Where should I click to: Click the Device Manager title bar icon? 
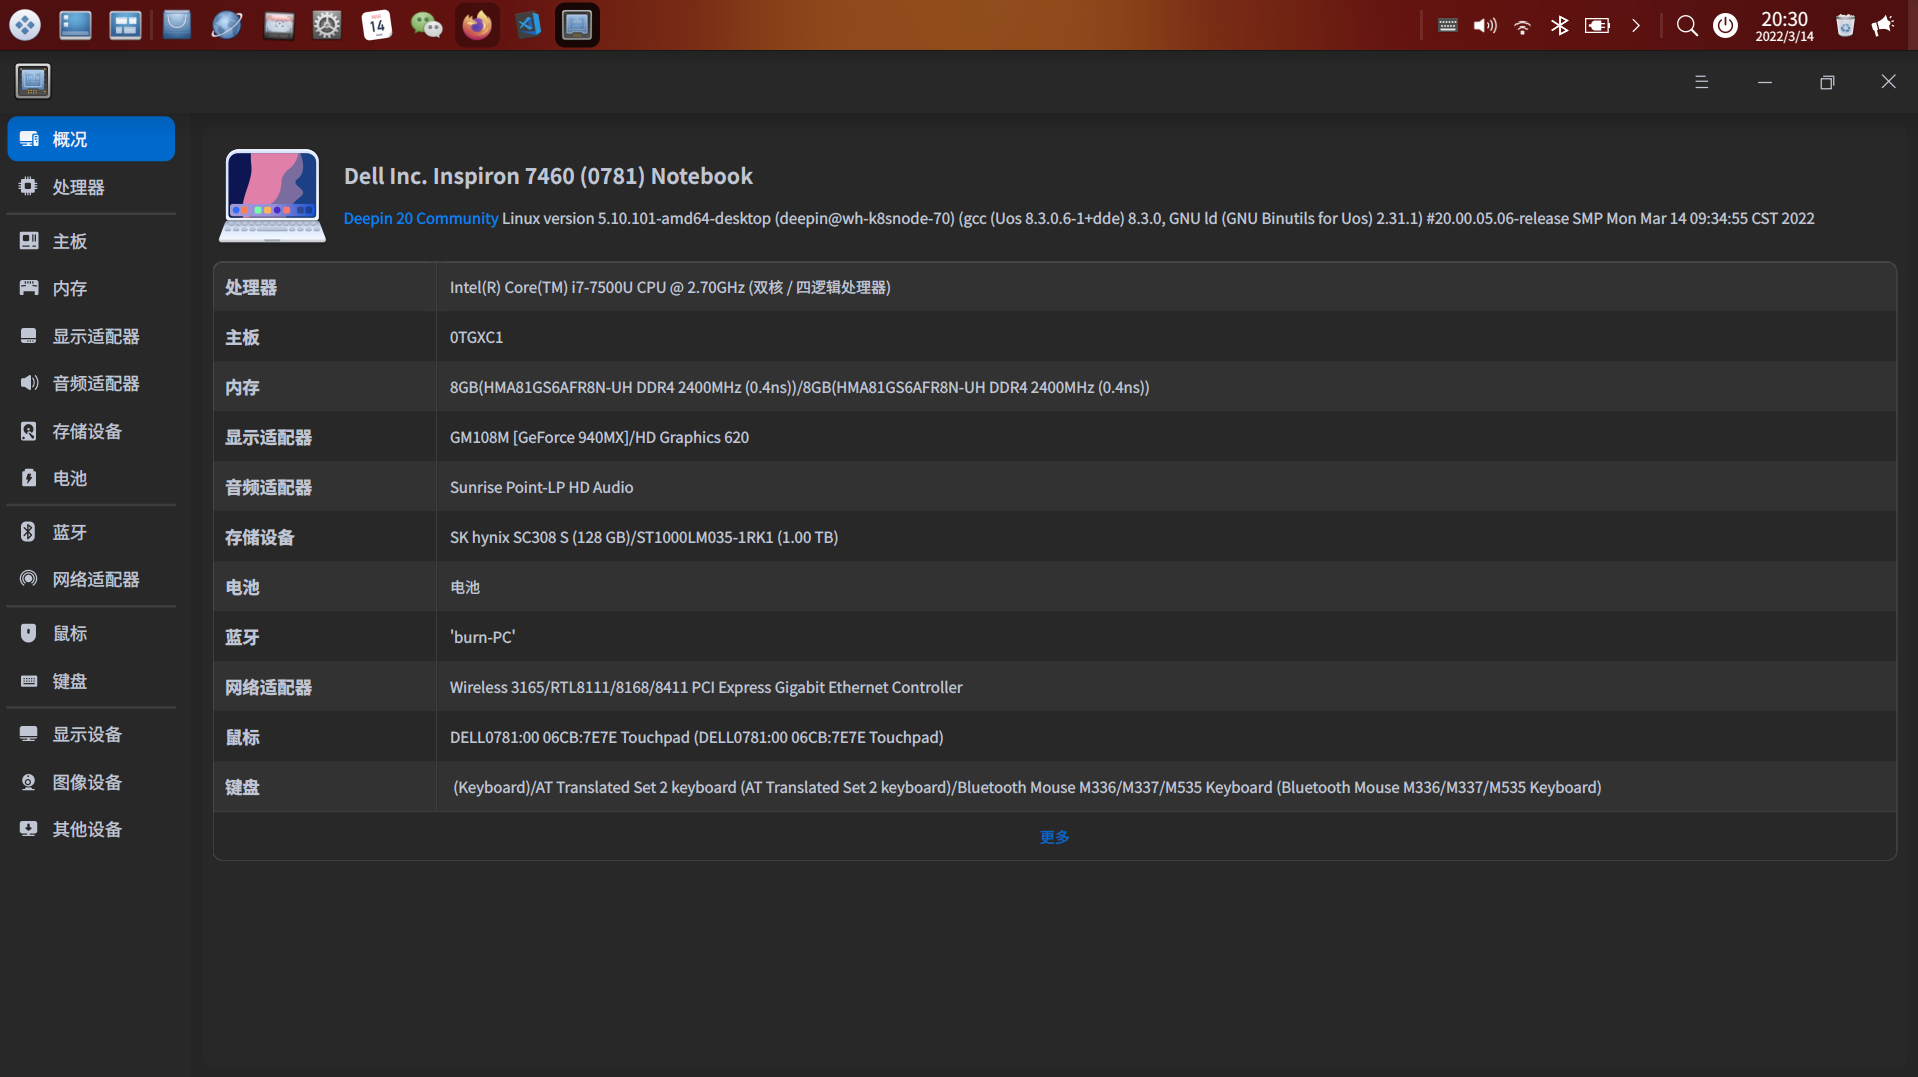(x=33, y=81)
